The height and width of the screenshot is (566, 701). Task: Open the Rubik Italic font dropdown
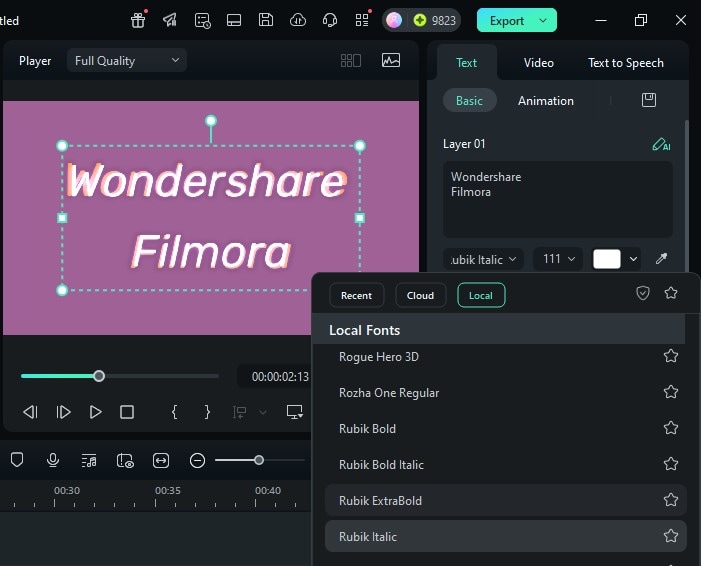tap(483, 259)
